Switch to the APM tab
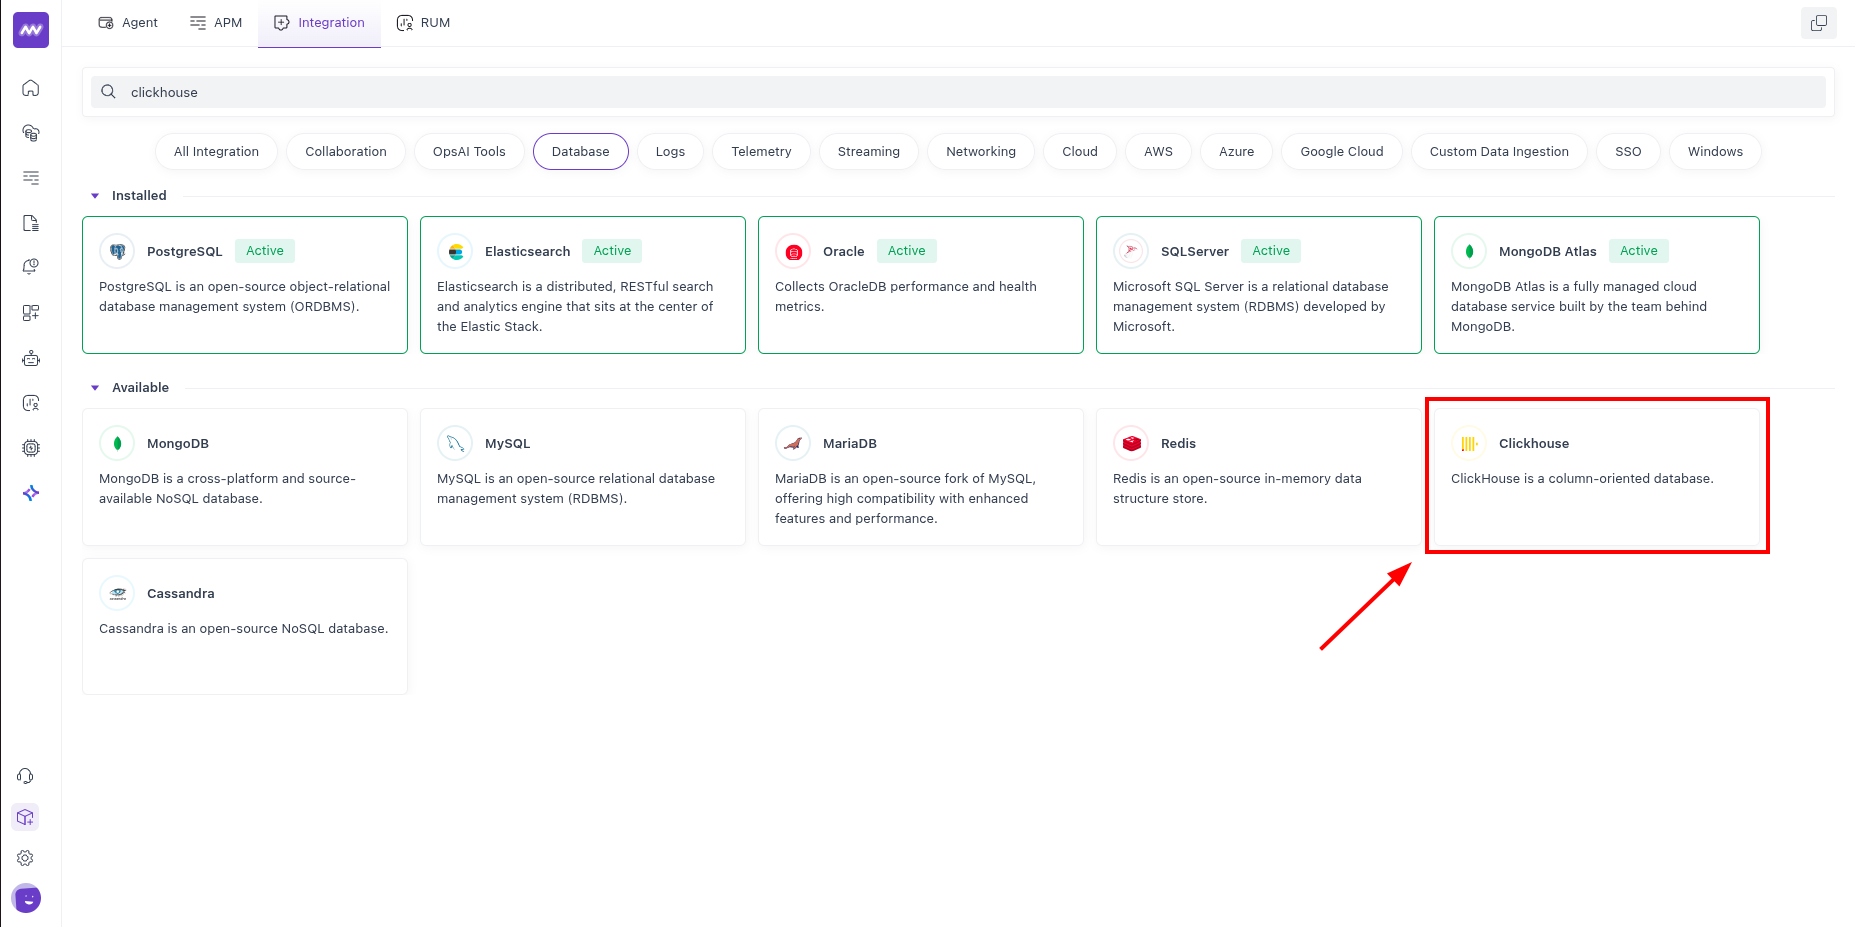Image resolution: width=1855 pixels, height=927 pixels. point(215,22)
